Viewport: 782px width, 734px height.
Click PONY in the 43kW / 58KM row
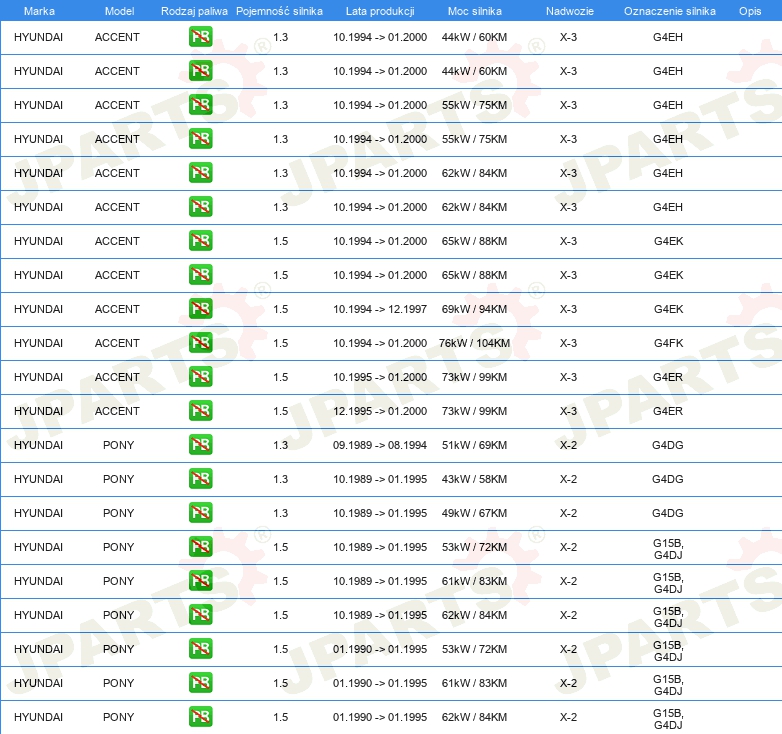coord(118,479)
